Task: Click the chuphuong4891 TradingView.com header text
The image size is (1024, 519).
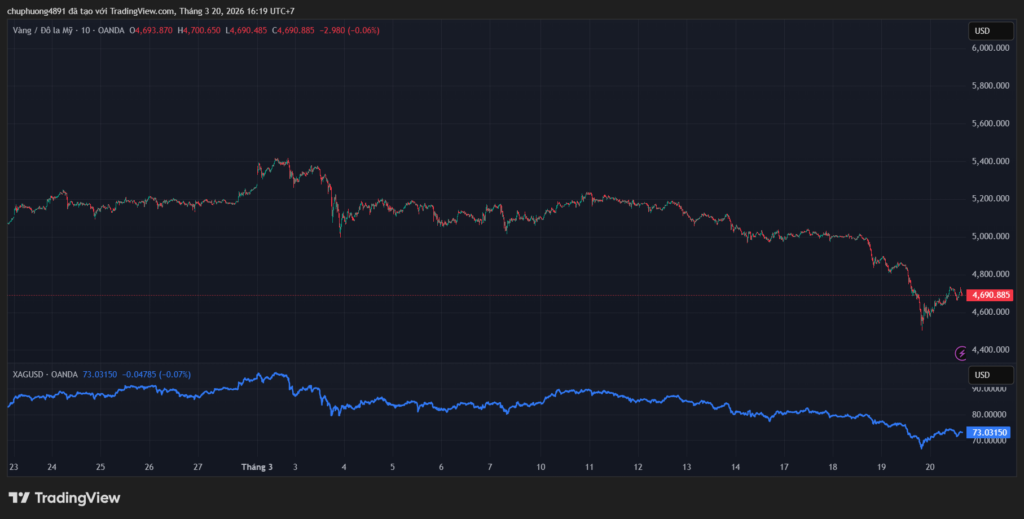Action: [150, 11]
